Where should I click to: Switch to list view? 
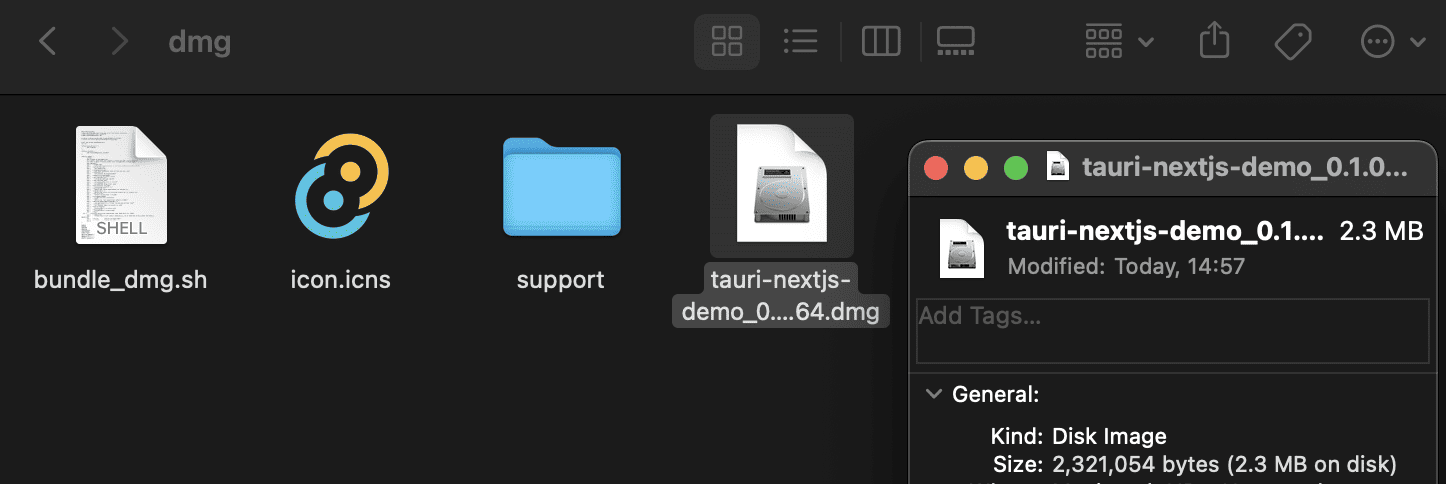pyautogui.click(x=800, y=42)
